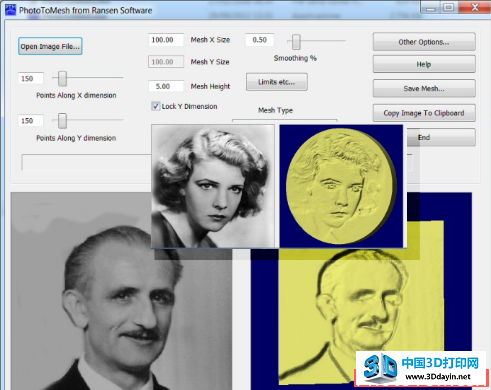
Task: Click the Points Along X dimension slider
Action: pyautogui.click(x=62, y=79)
